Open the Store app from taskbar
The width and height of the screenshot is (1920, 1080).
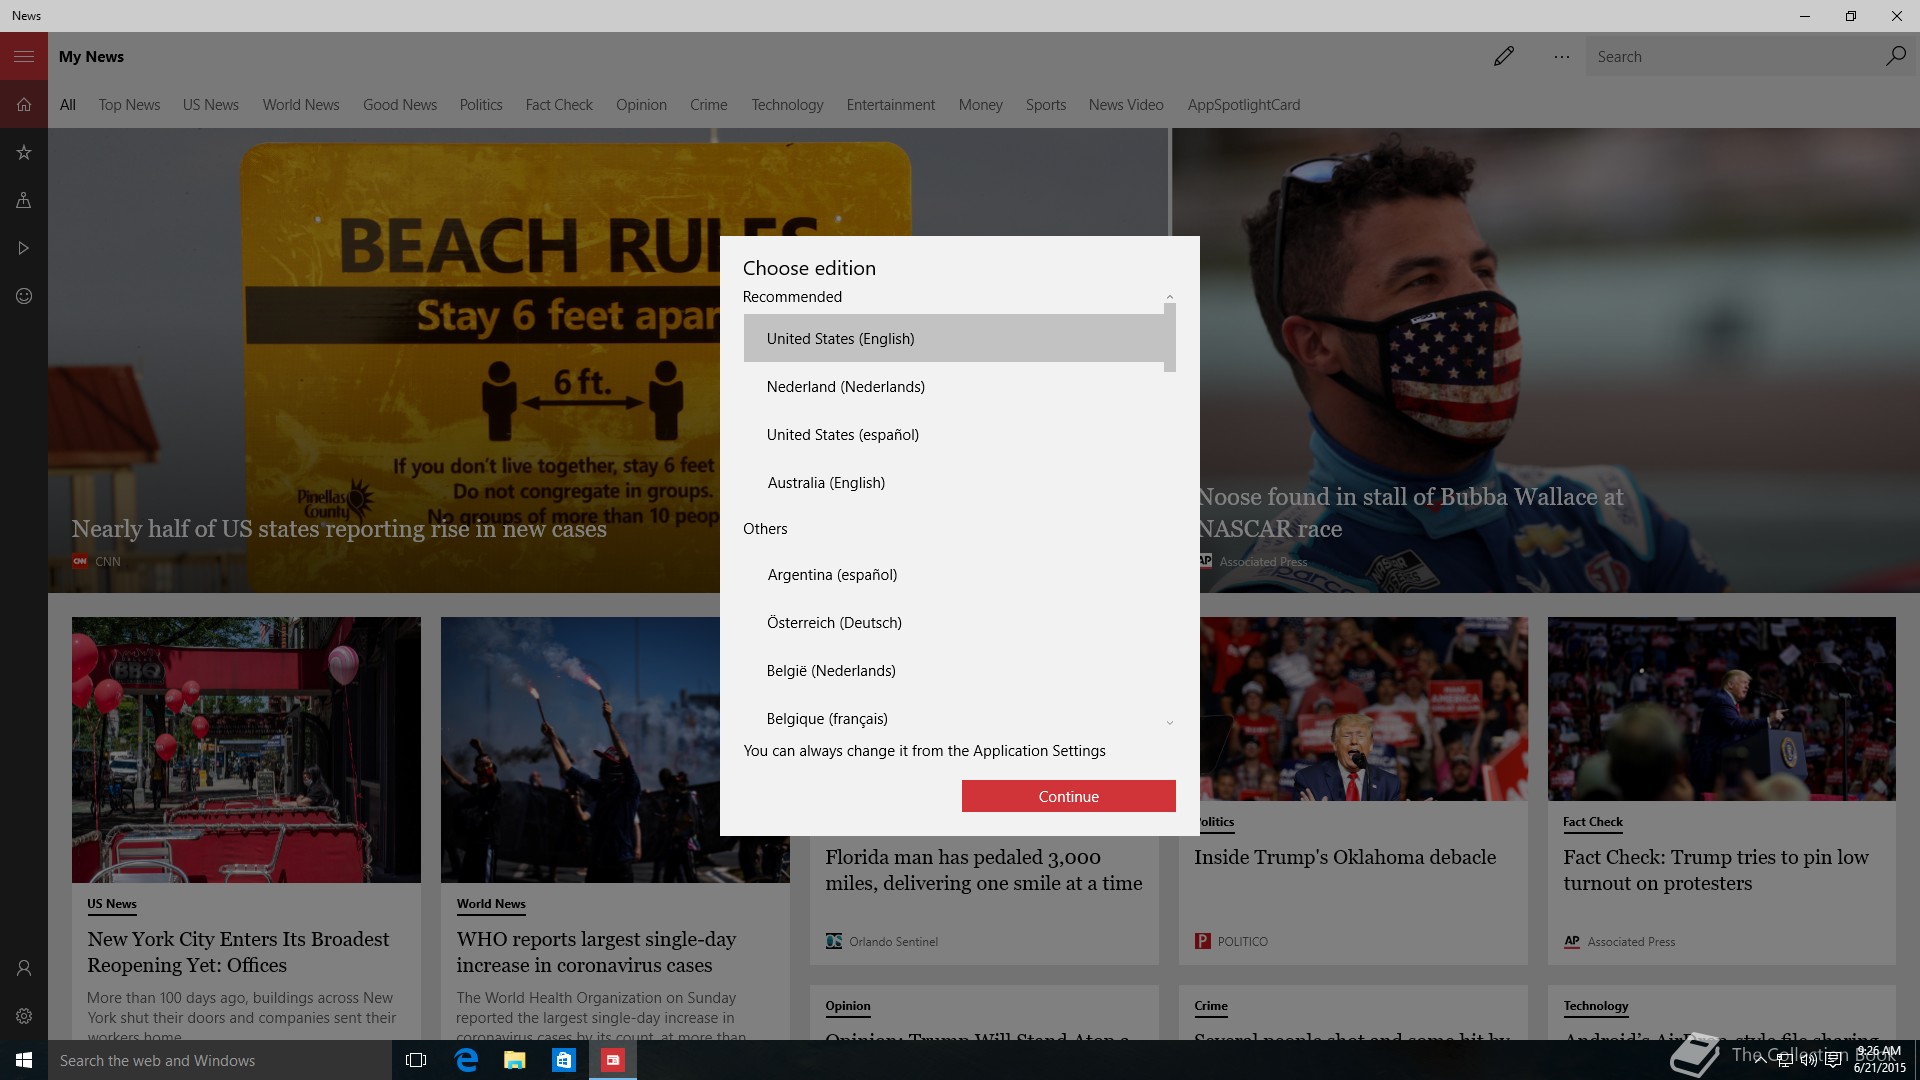[x=564, y=1060]
